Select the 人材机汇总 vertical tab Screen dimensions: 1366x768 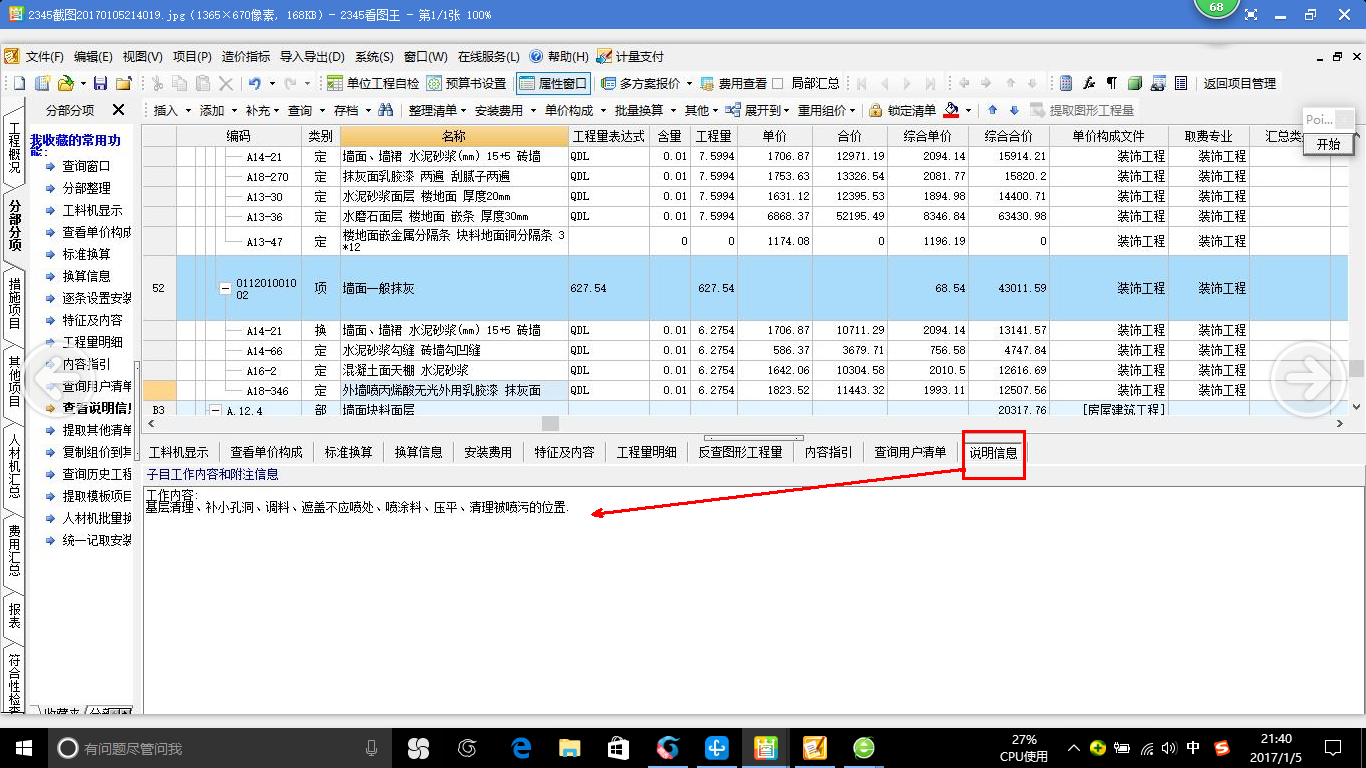click(x=14, y=467)
